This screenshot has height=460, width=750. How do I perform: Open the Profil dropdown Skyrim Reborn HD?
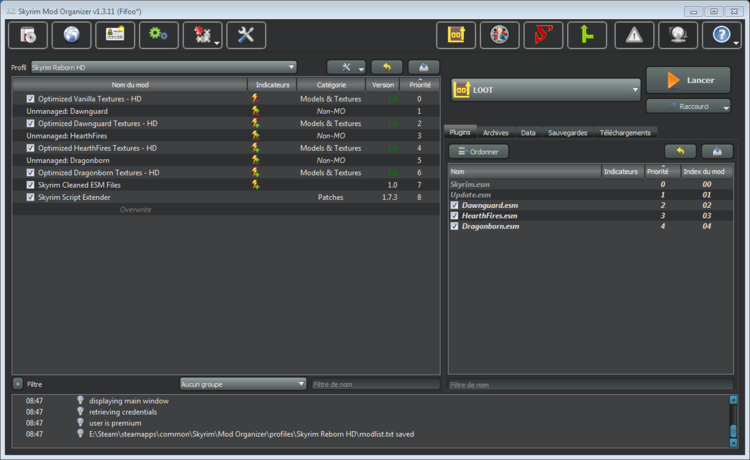[164, 67]
